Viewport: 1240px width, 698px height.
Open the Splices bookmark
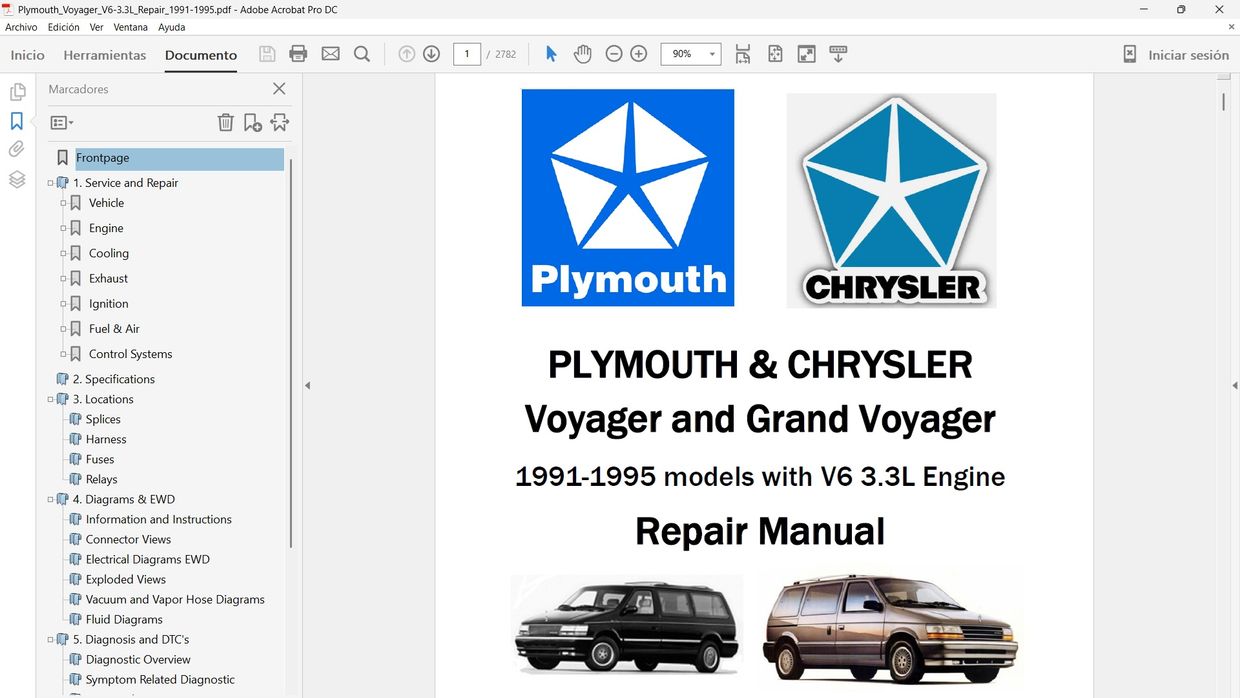point(103,419)
